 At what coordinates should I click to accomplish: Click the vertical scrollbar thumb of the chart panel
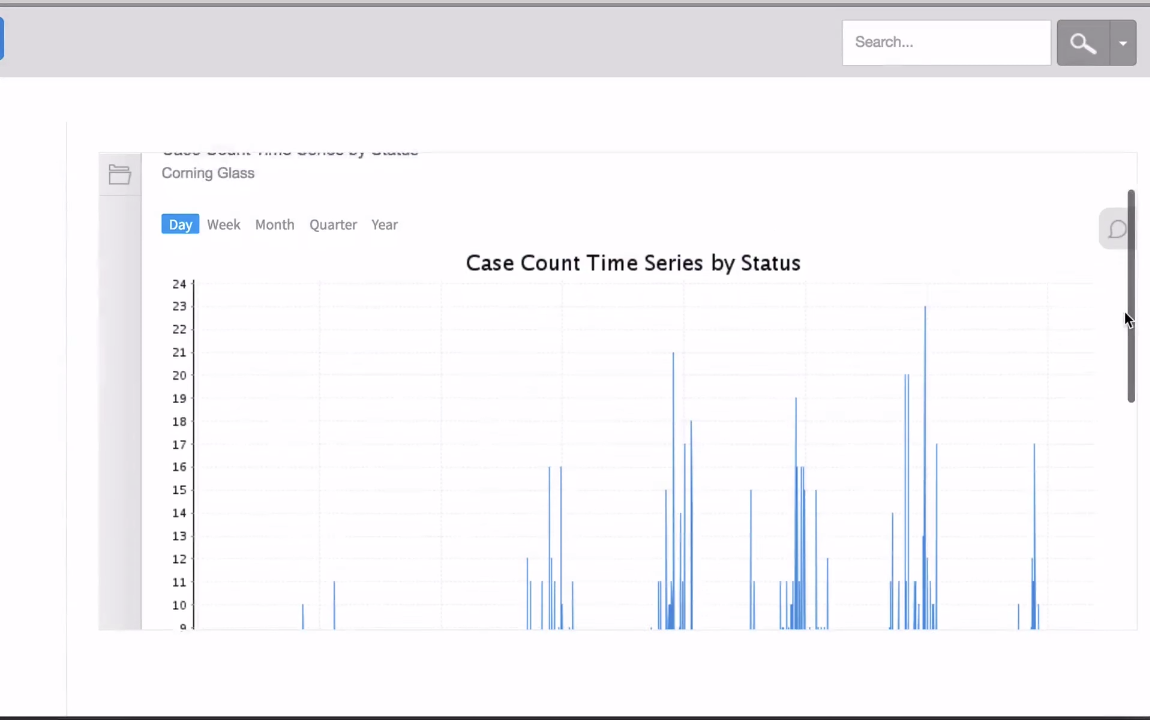1131,295
